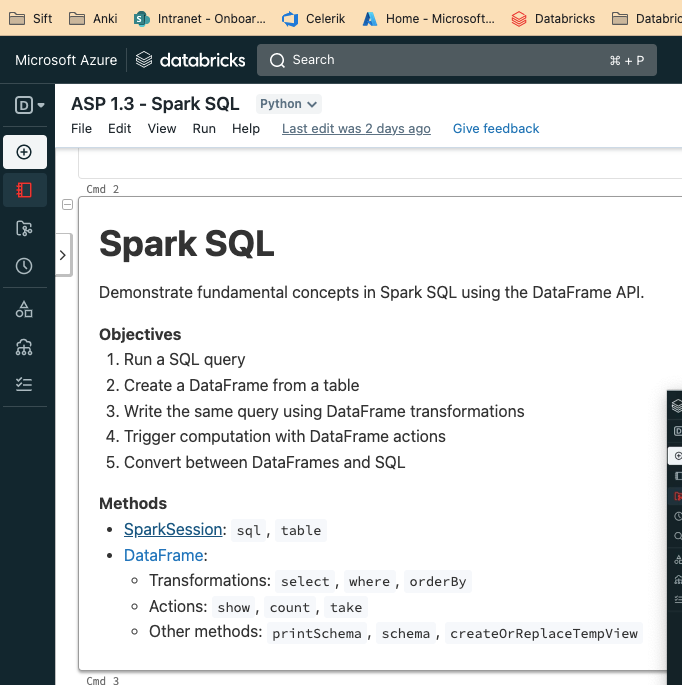Open the persona switcher dropdown

point(30,104)
